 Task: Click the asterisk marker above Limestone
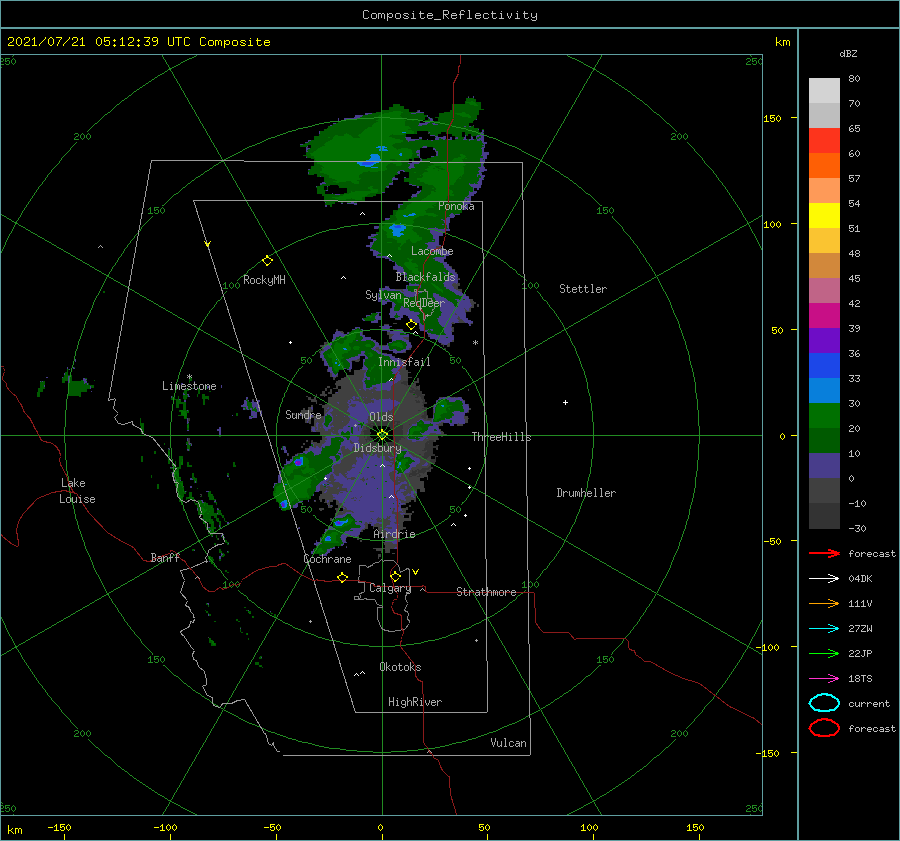click(x=189, y=377)
